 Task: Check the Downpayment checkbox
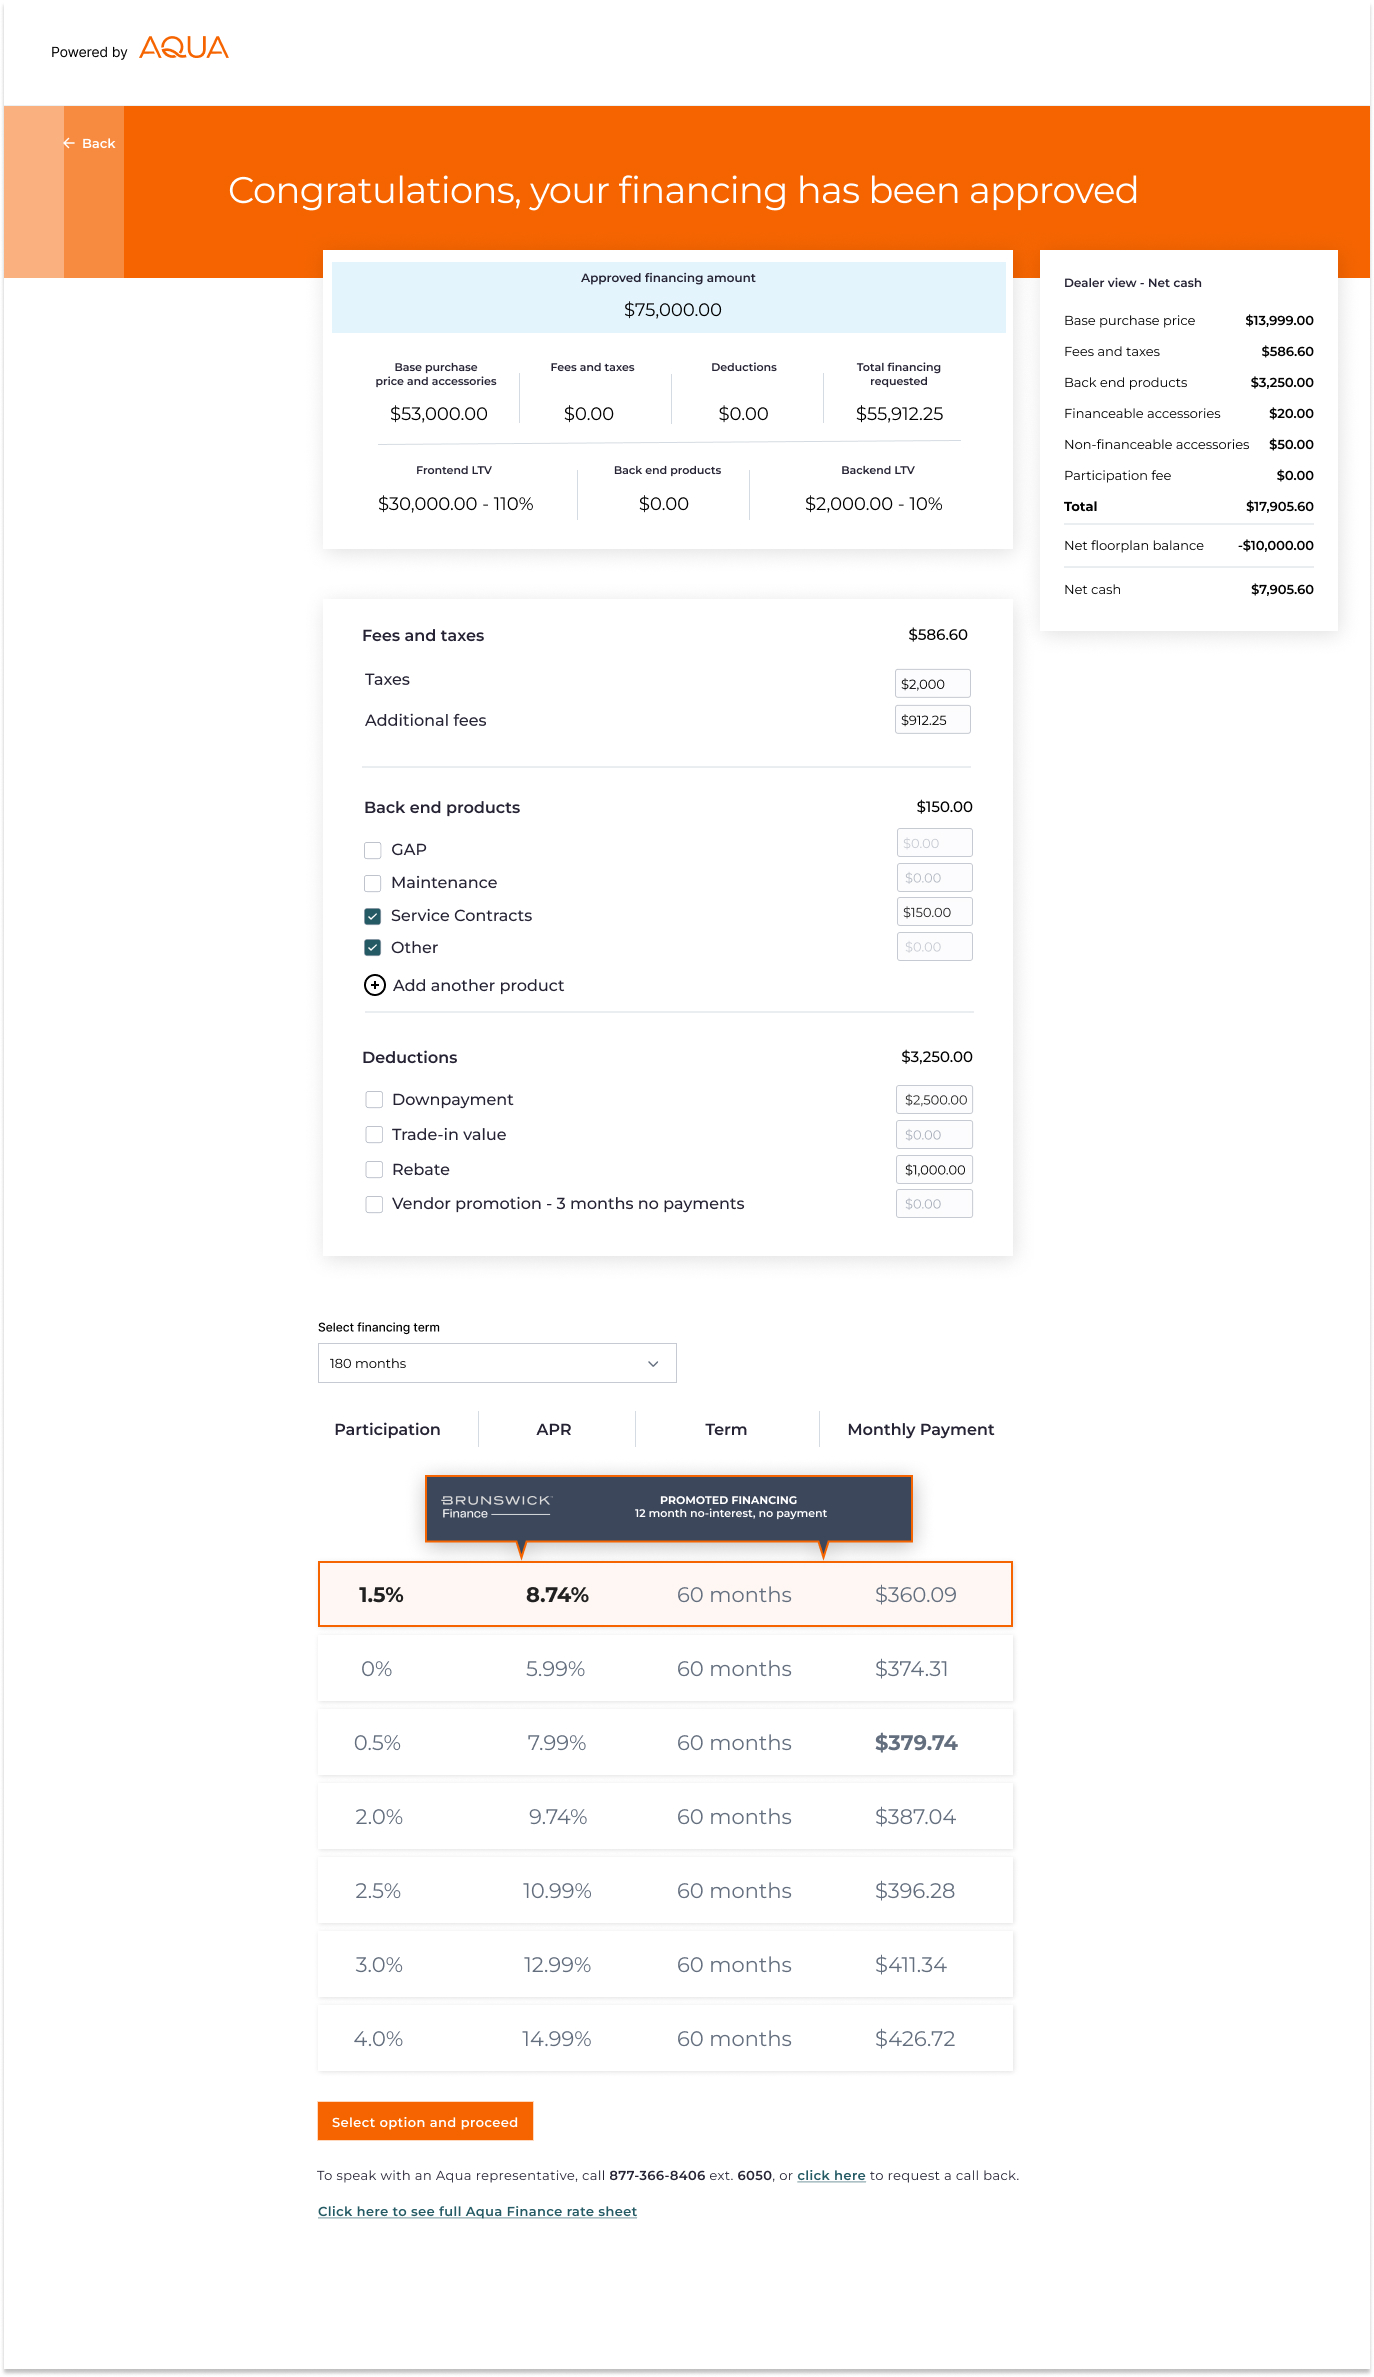click(374, 1099)
